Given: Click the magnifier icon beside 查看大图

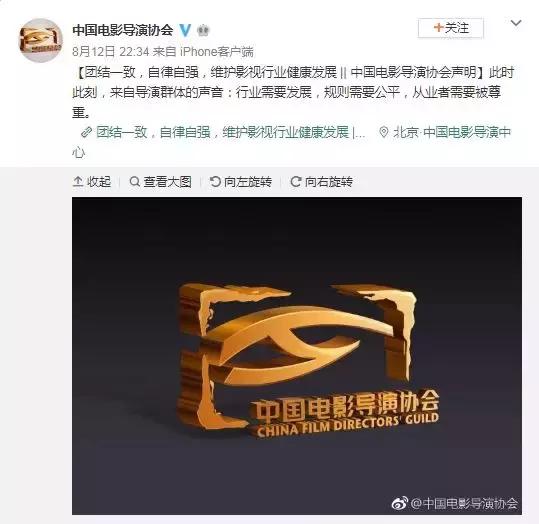Looking at the screenshot, I should (135, 182).
